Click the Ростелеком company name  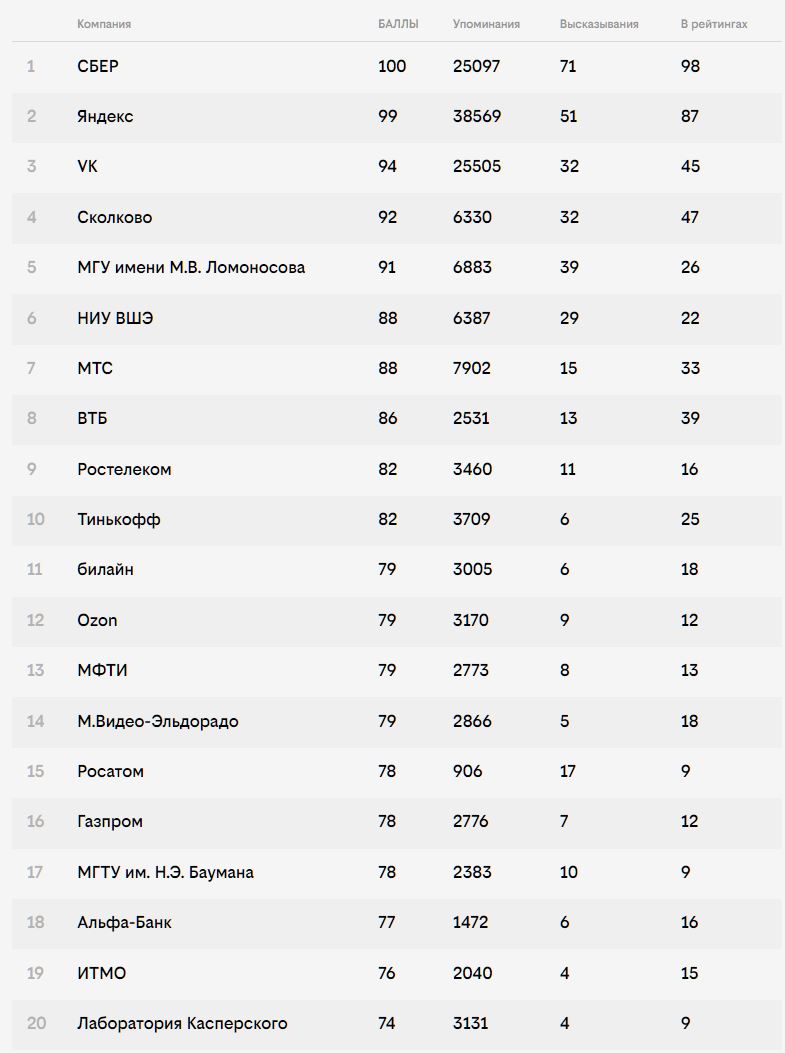pos(124,469)
